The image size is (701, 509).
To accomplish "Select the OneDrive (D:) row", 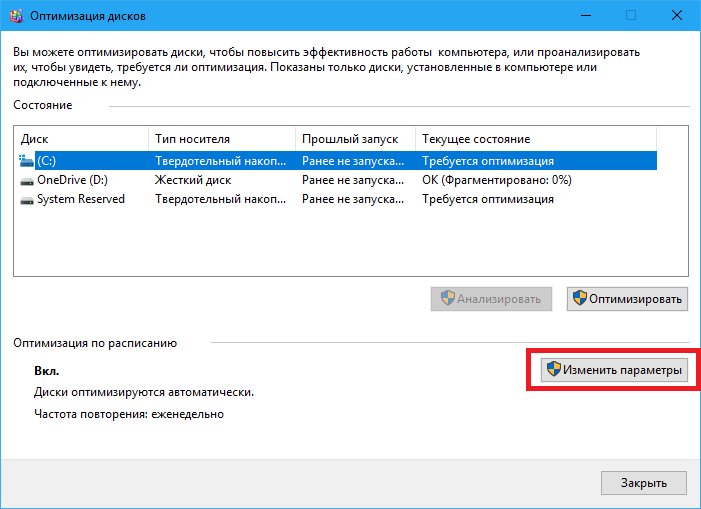I will pos(336,180).
